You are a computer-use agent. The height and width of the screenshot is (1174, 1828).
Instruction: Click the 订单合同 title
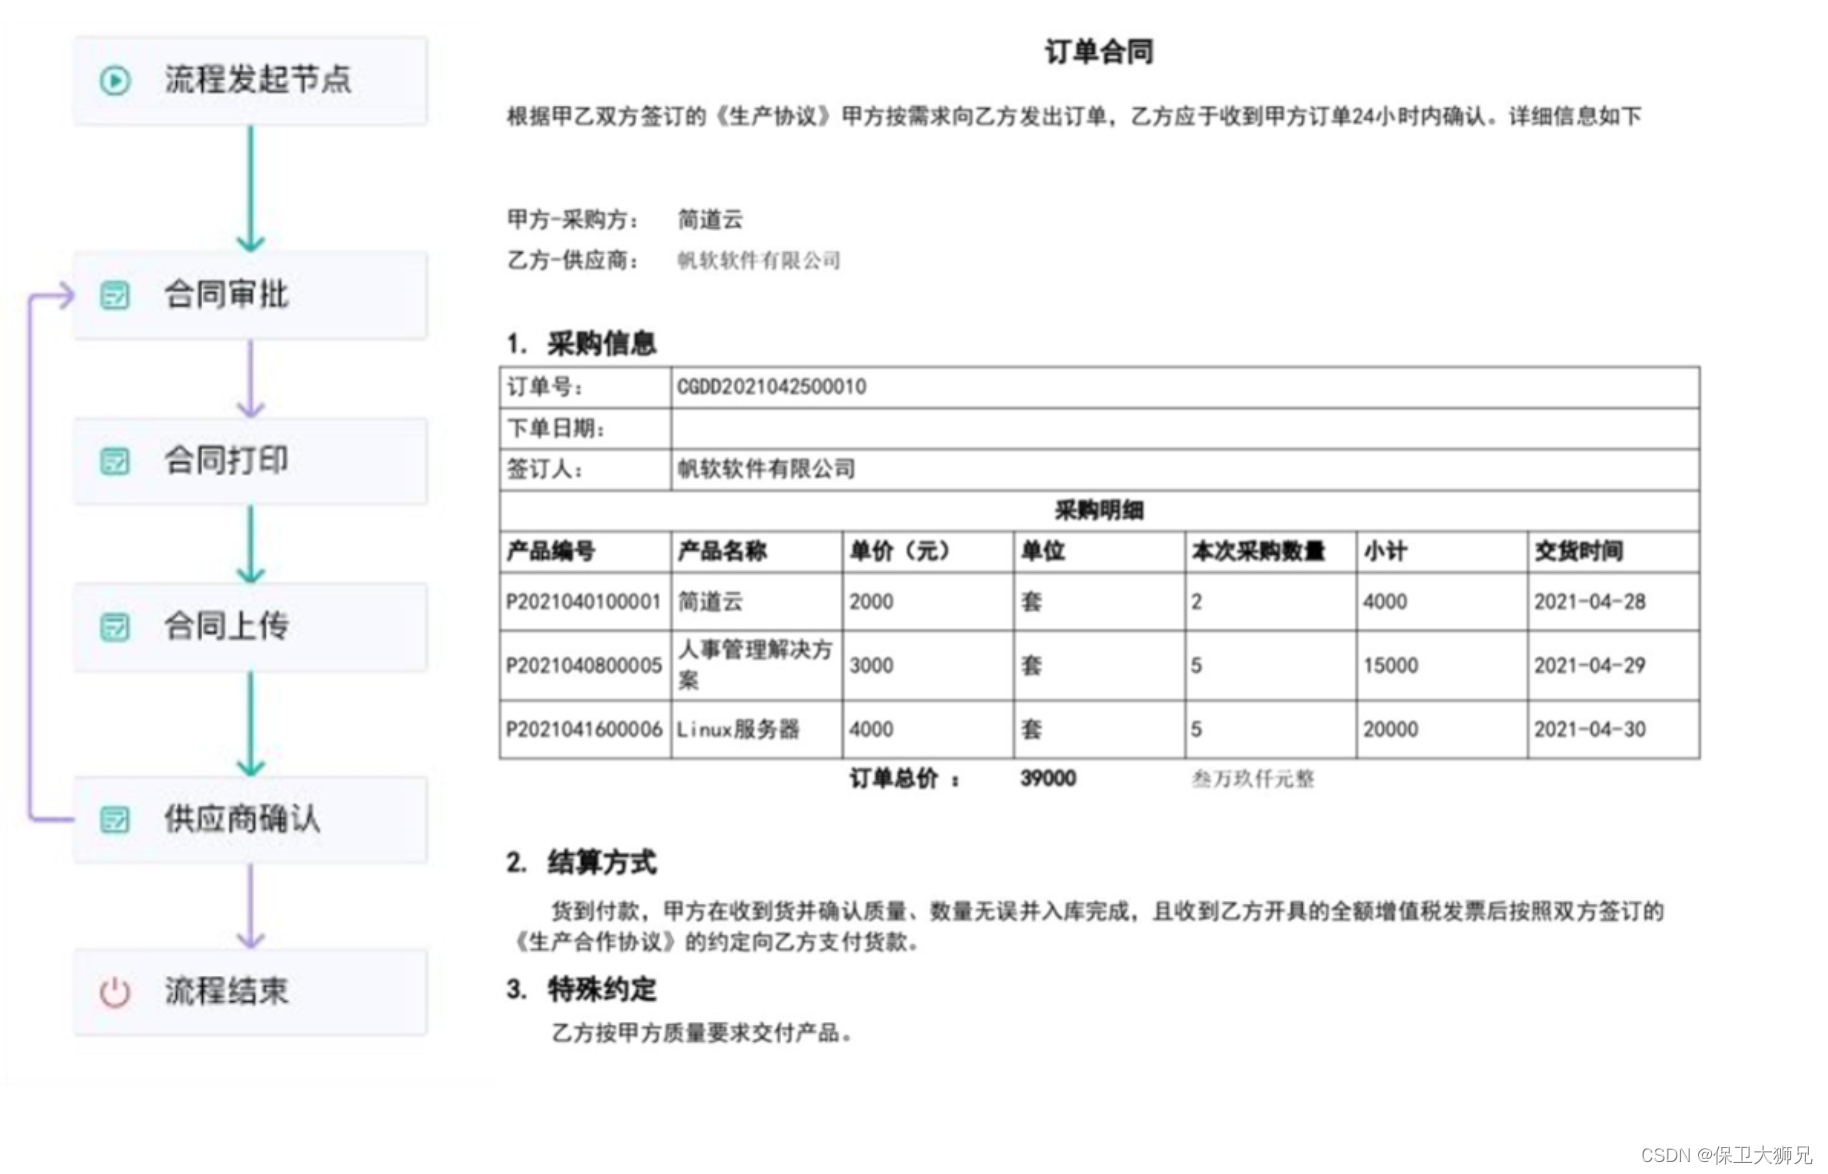1099,52
